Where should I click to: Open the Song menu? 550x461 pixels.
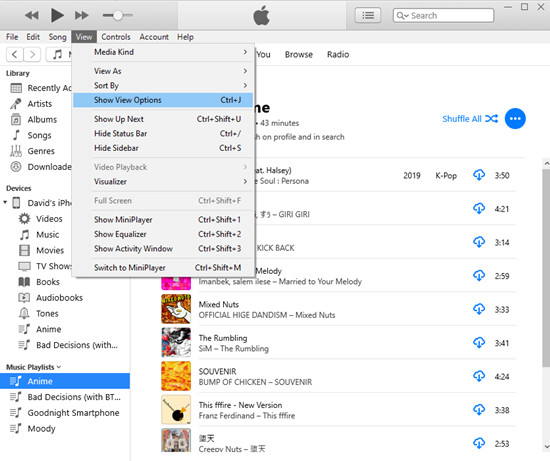(x=57, y=37)
